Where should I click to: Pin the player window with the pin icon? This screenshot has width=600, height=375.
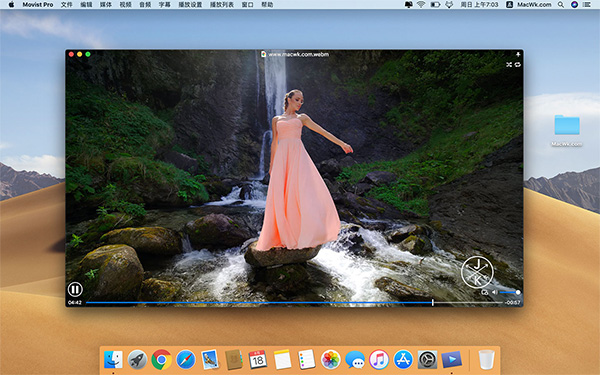point(518,54)
